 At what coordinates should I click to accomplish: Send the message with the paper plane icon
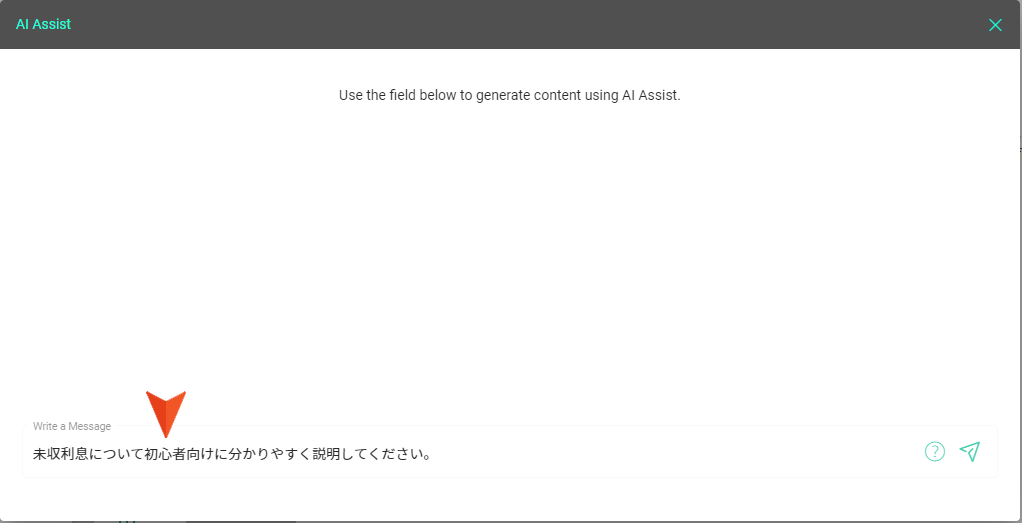970,451
